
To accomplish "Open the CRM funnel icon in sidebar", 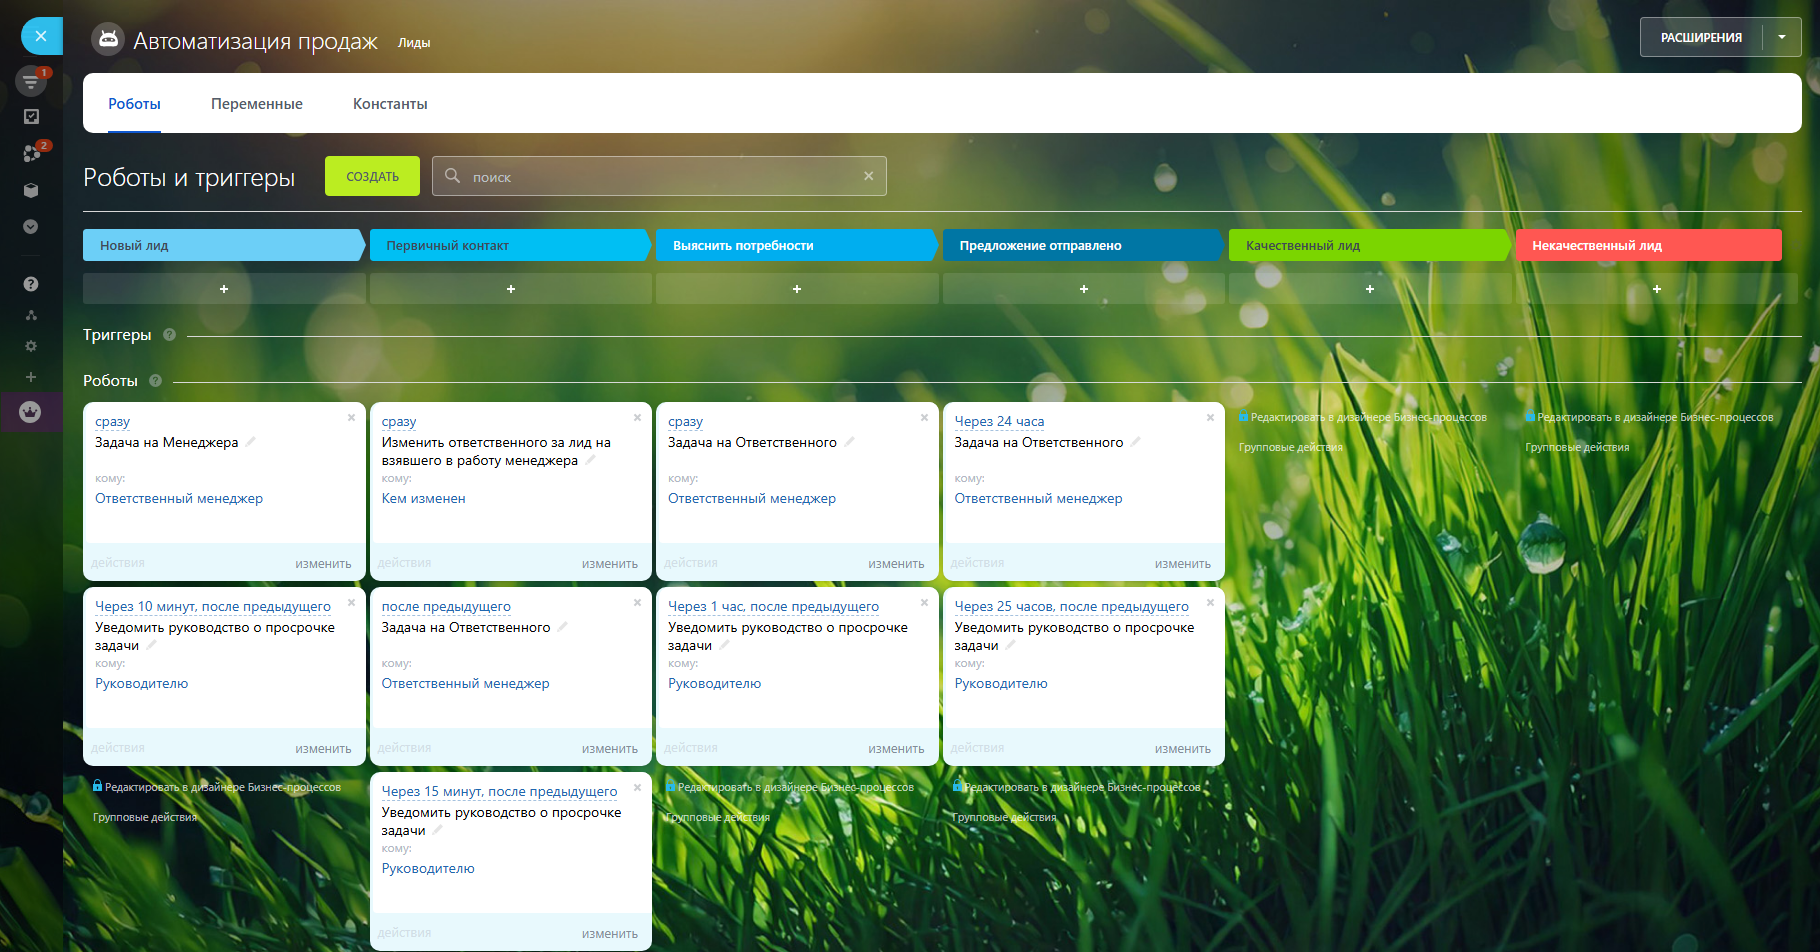I will tap(31, 82).
